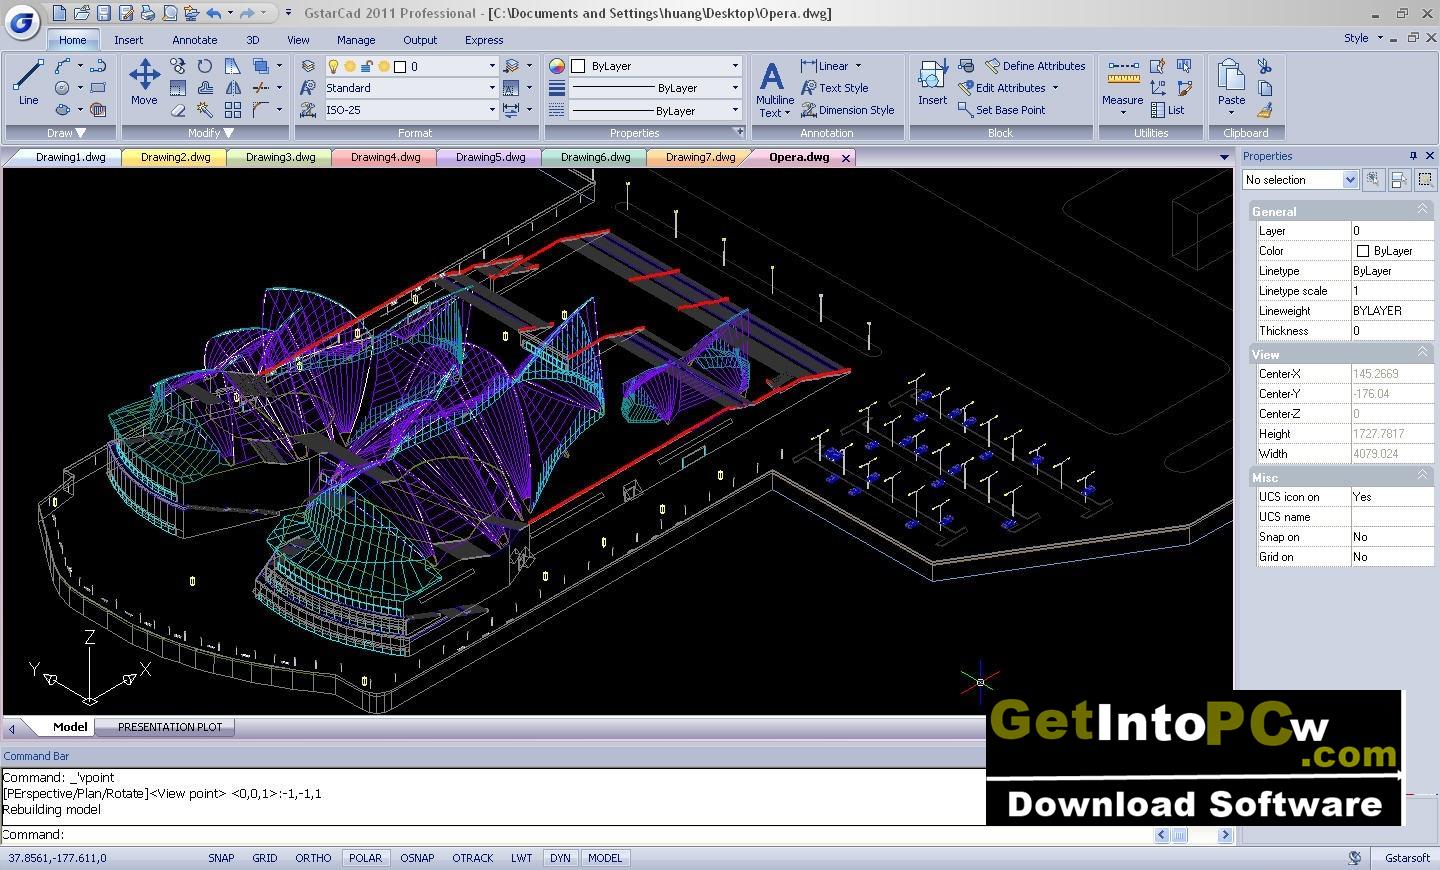This screenshot has width=1440, height=870.
Task: Click the command bar horizontal scrollbar
Action: point(1194,835)
